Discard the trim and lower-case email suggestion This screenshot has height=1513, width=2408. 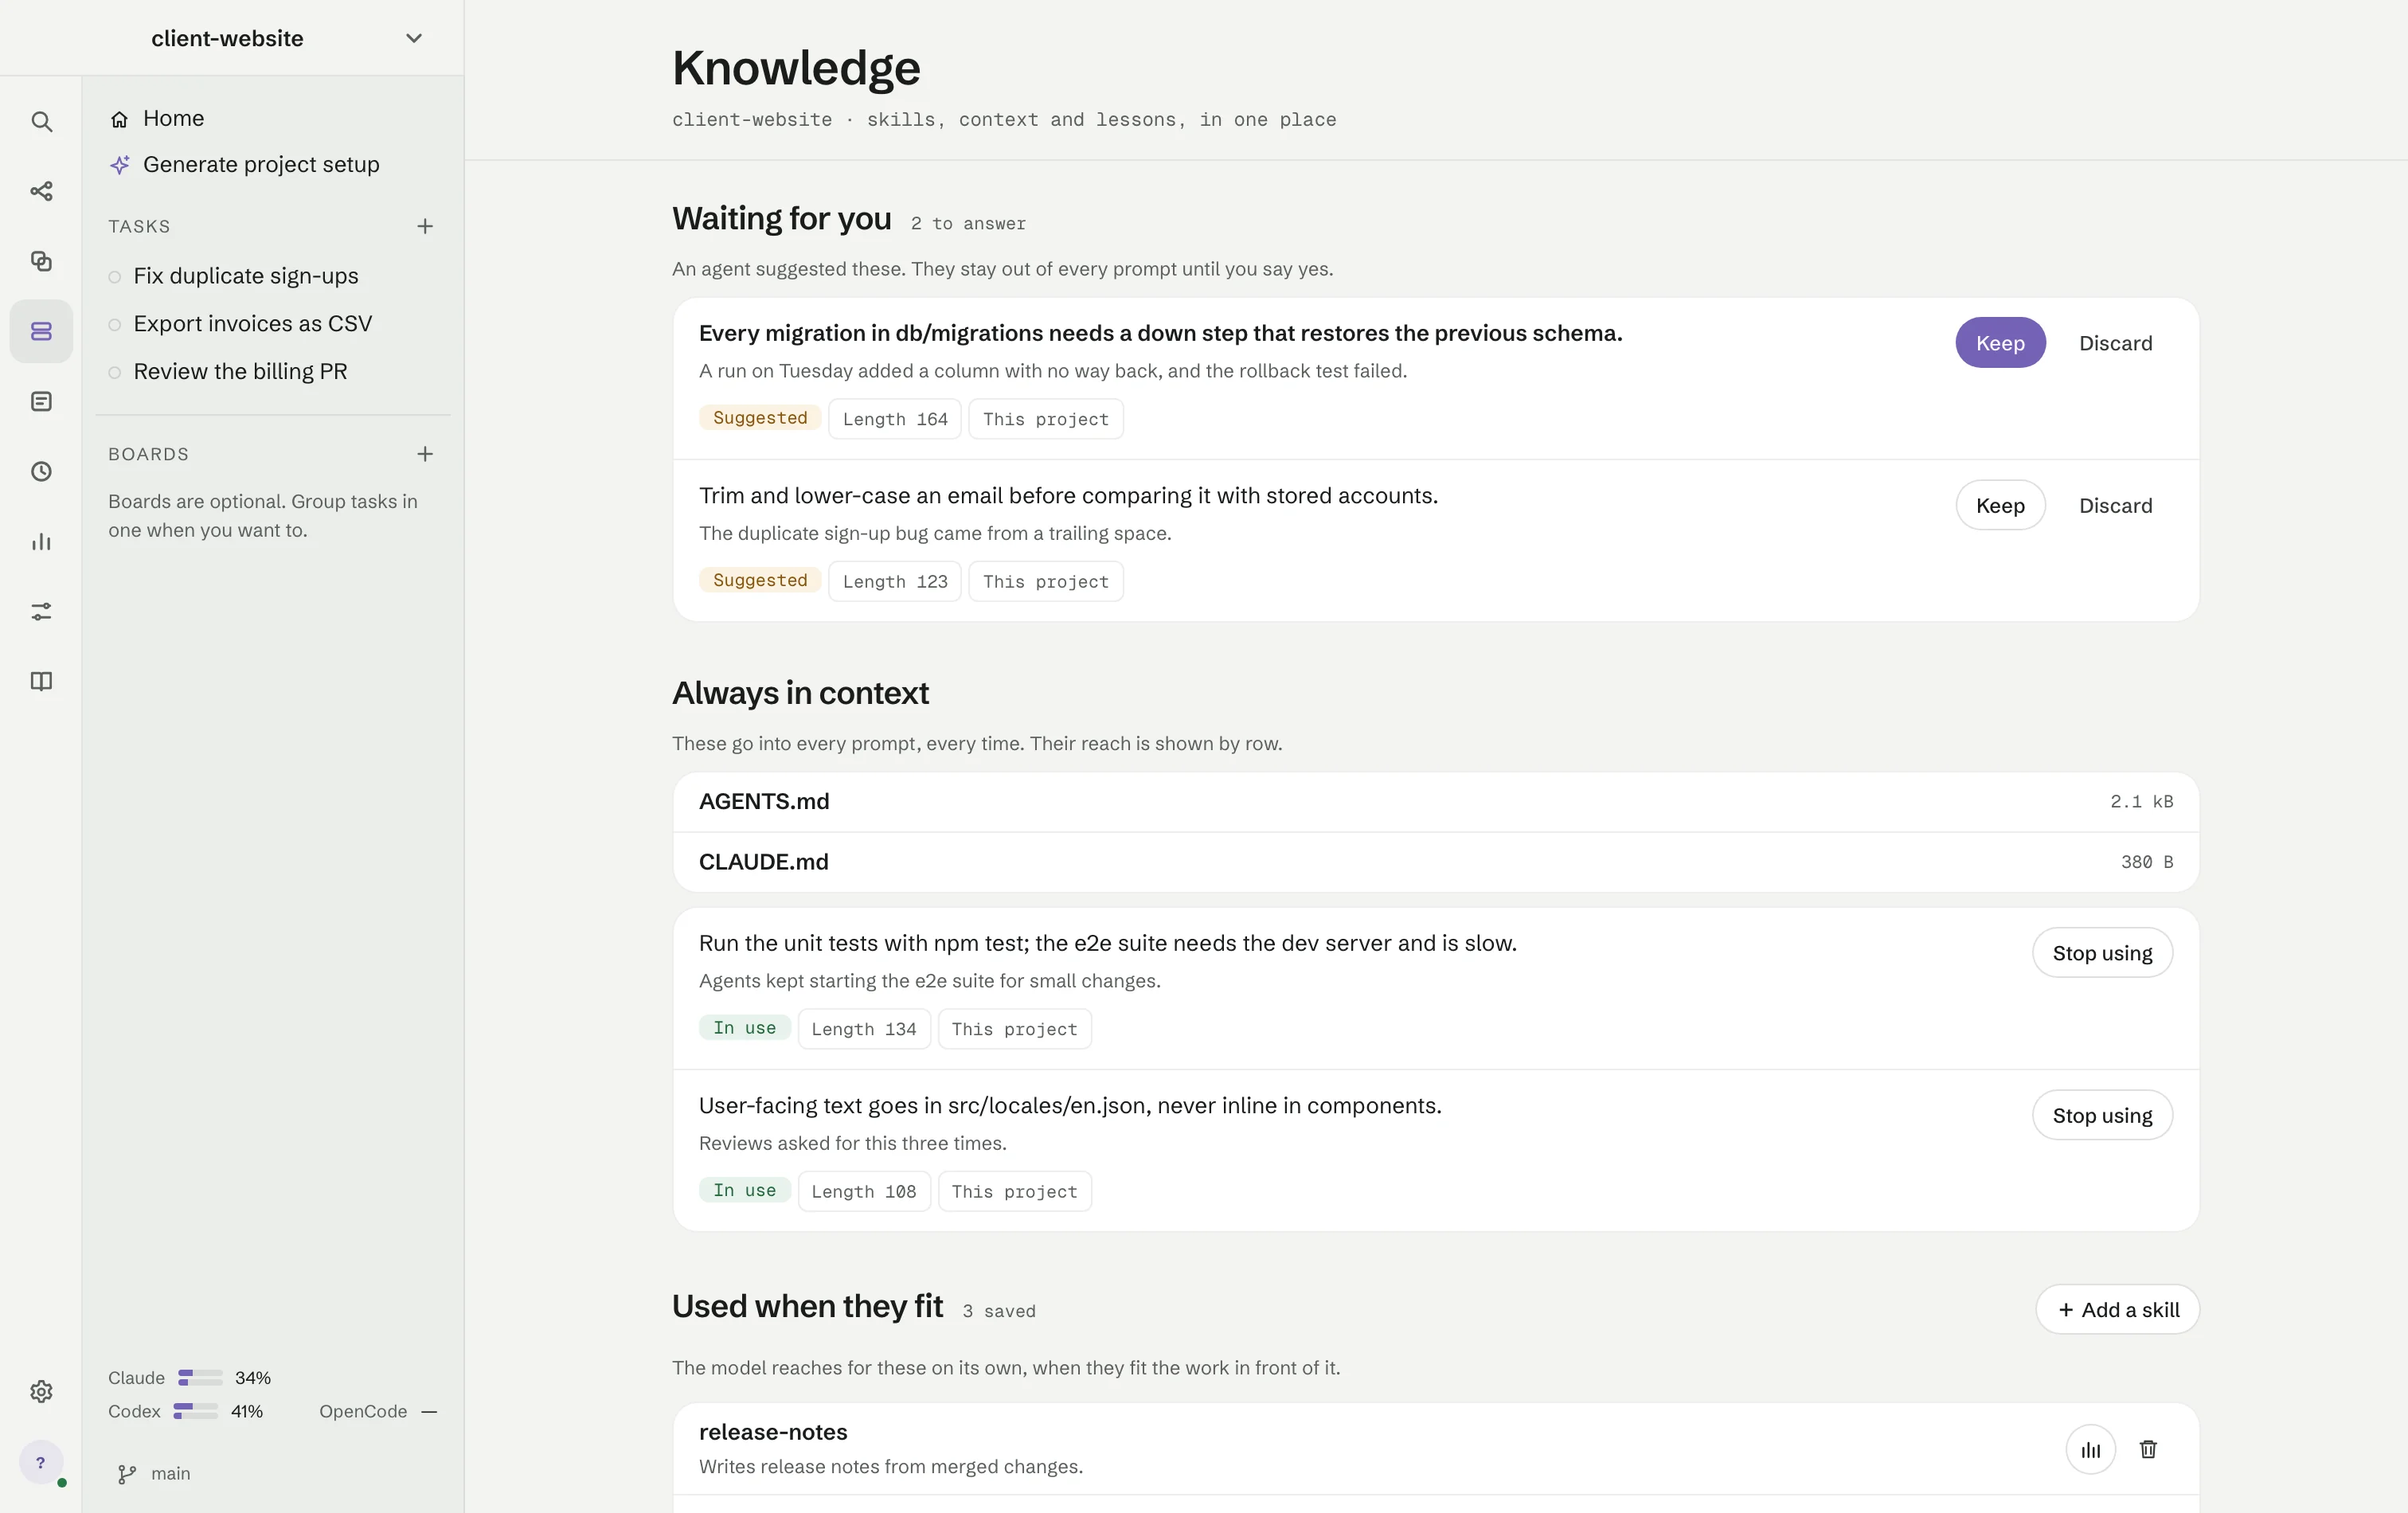pos(2115,505)
